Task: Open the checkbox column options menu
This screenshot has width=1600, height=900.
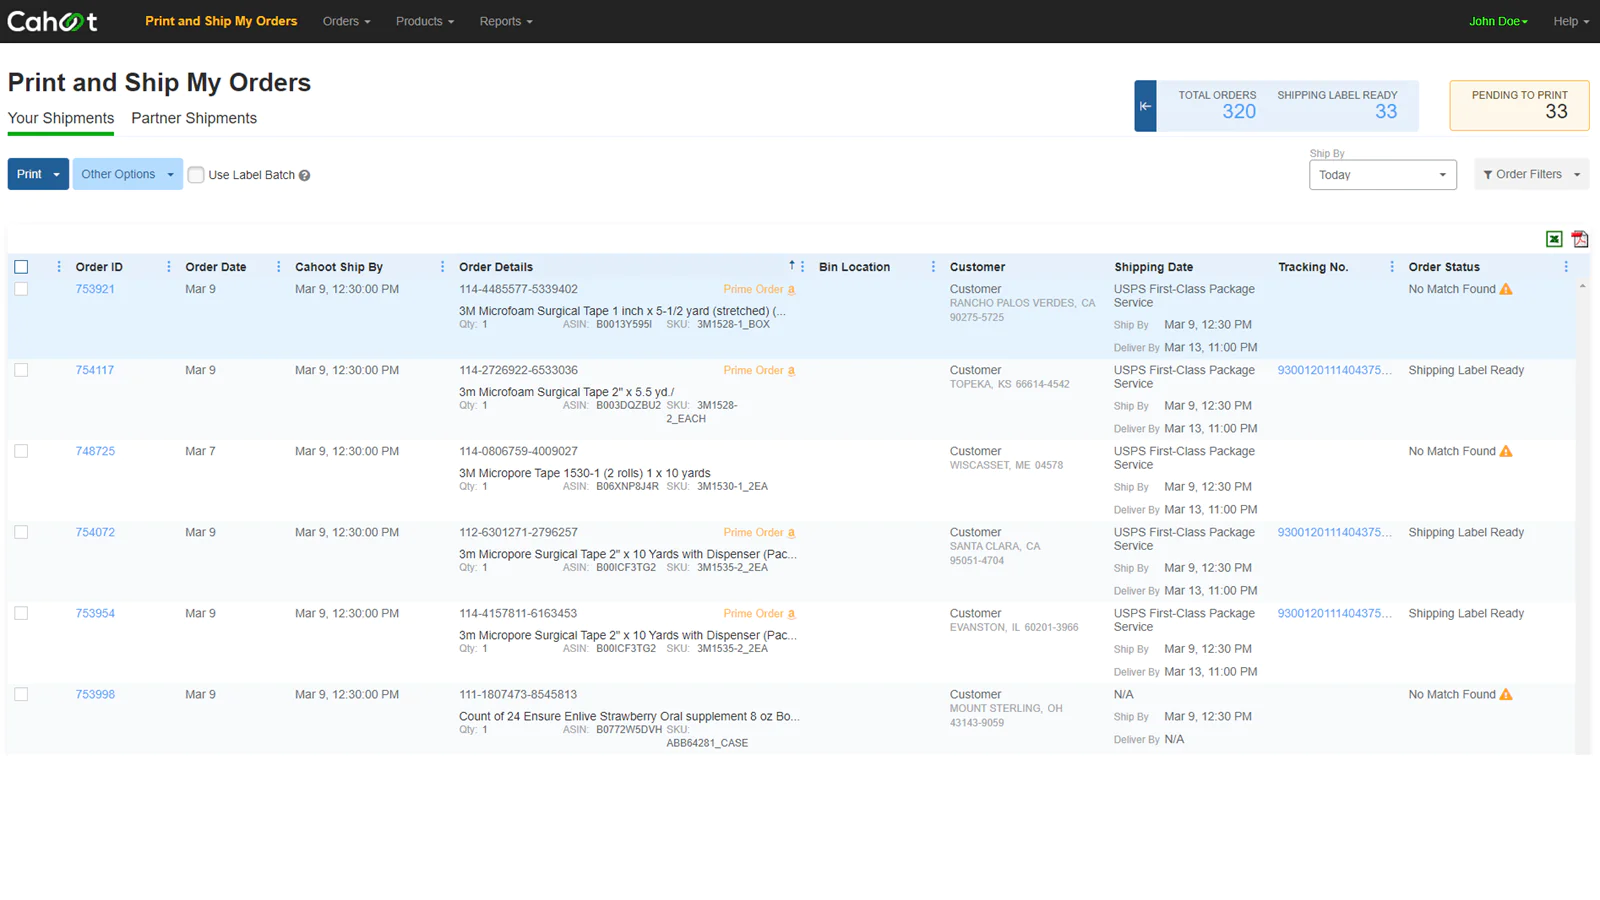Action: point(59,267)
